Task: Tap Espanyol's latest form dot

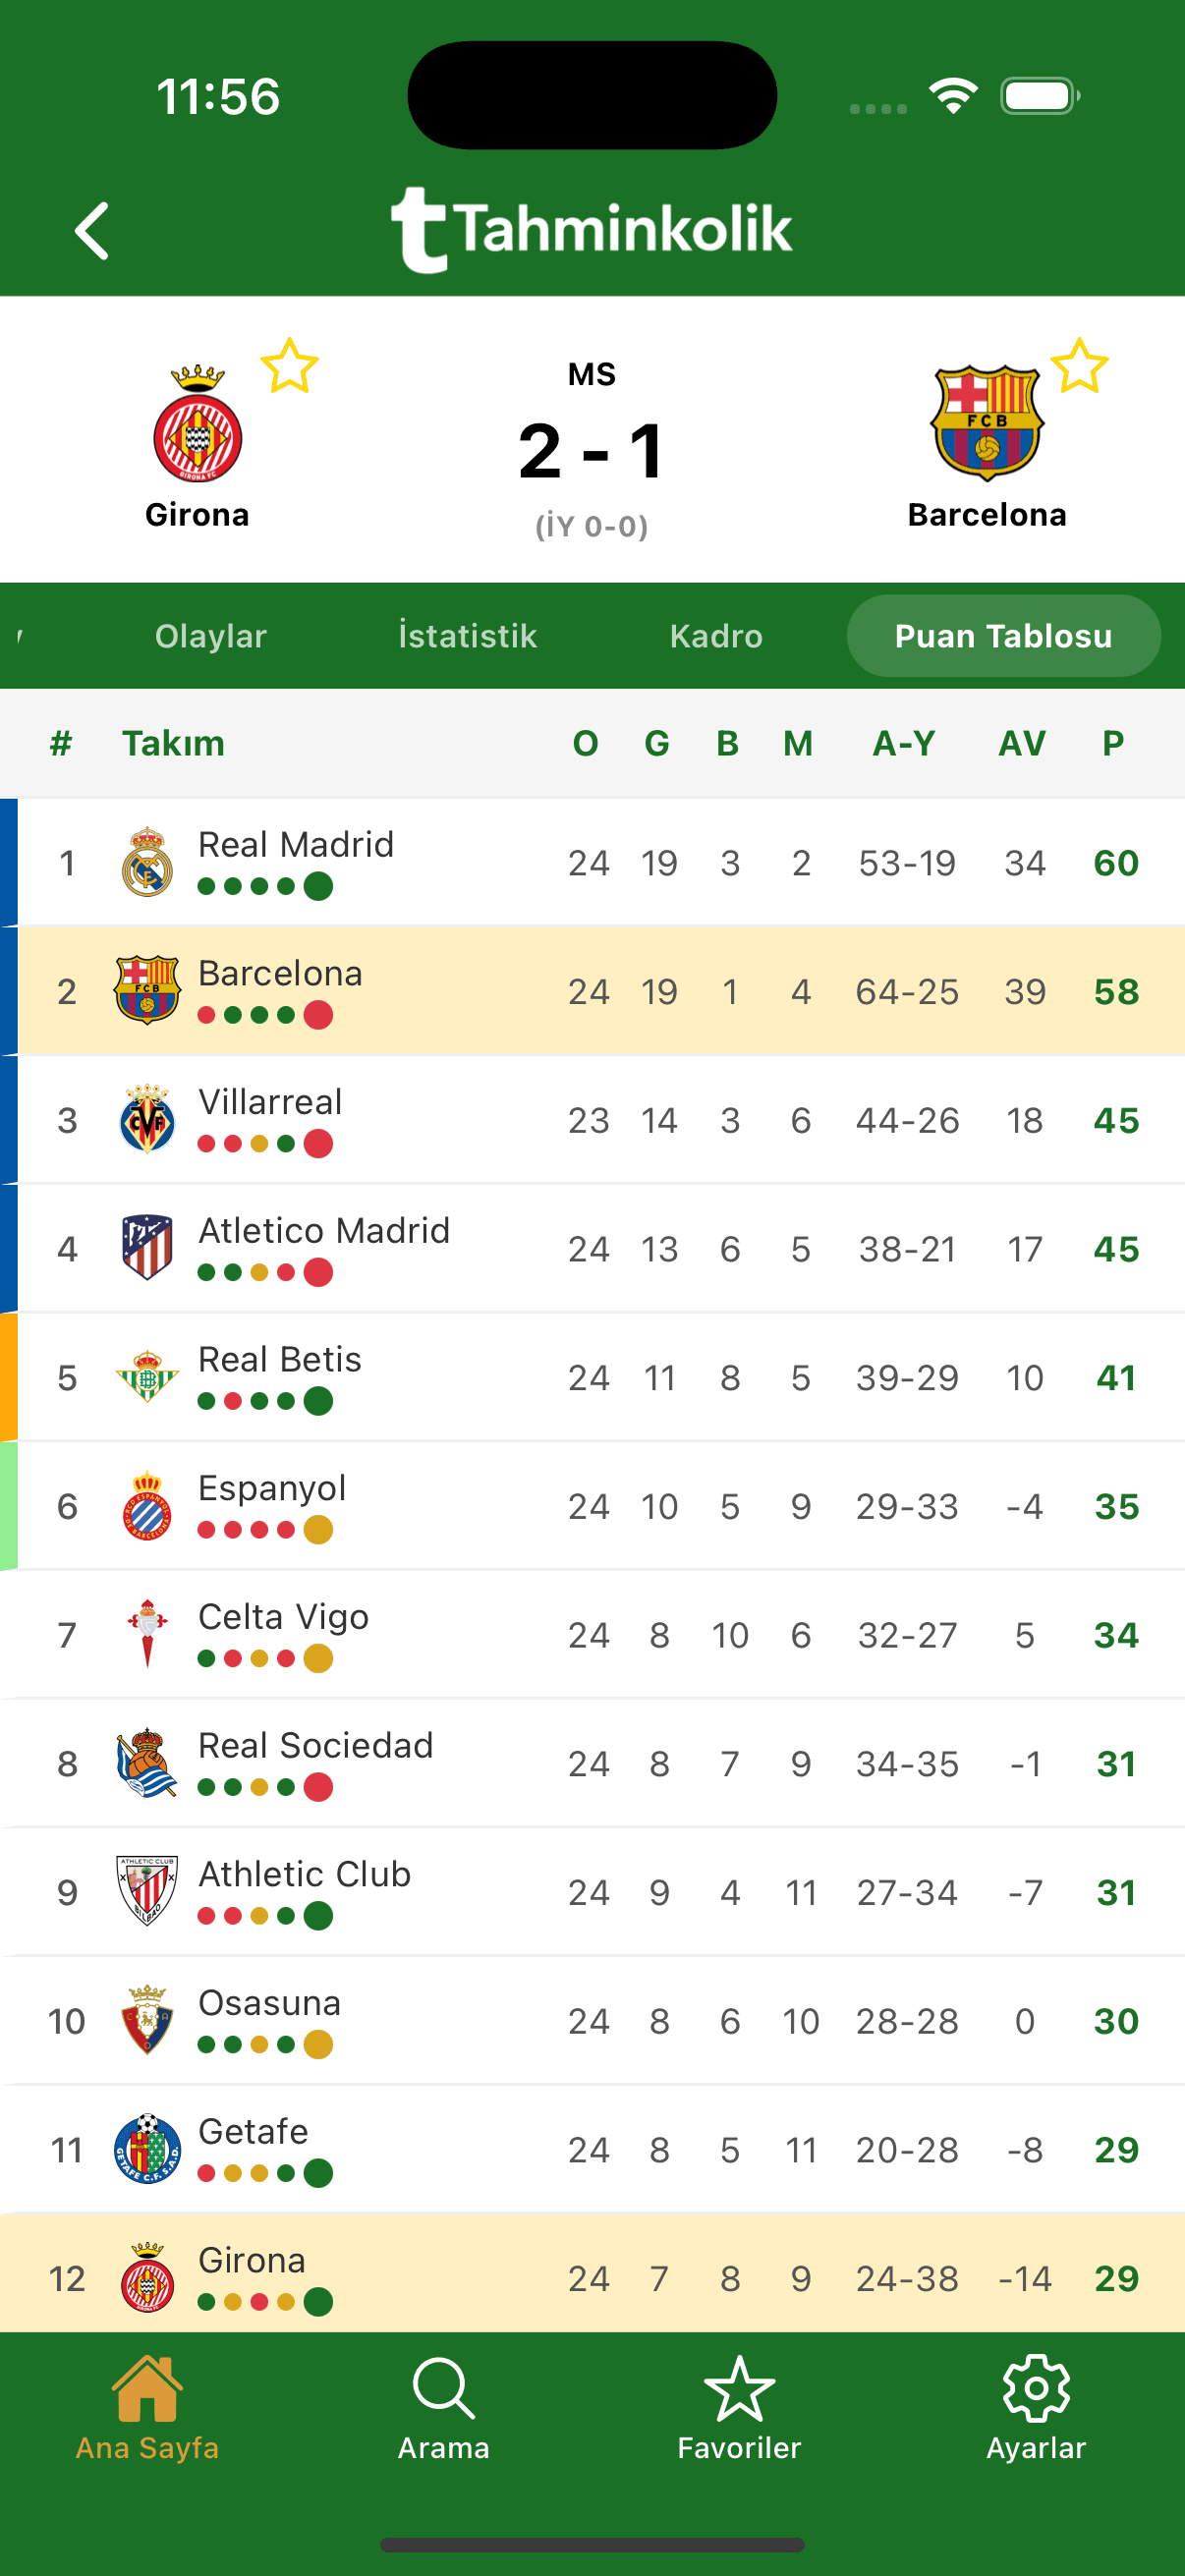Action: 318,1530
